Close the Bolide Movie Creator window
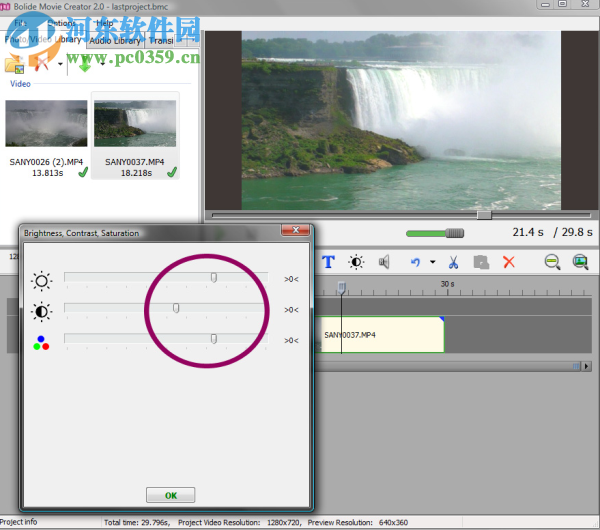Image resolution: width=600 pixels, height=530 pixels. pyautogui.click(x=585, y=4)
